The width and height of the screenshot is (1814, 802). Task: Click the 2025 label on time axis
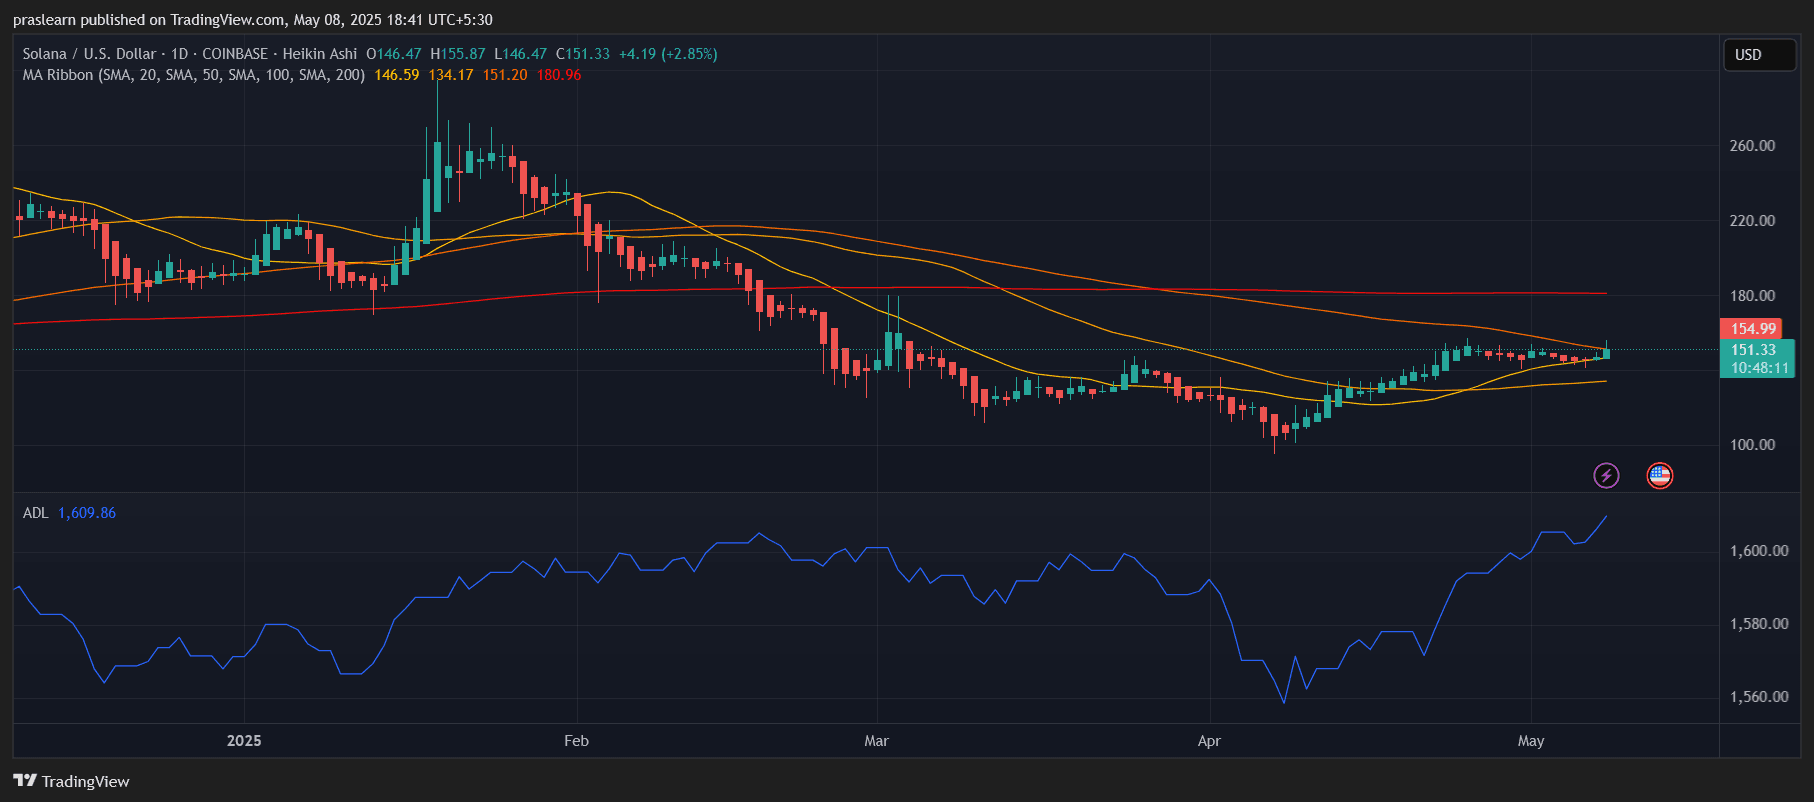244,741
